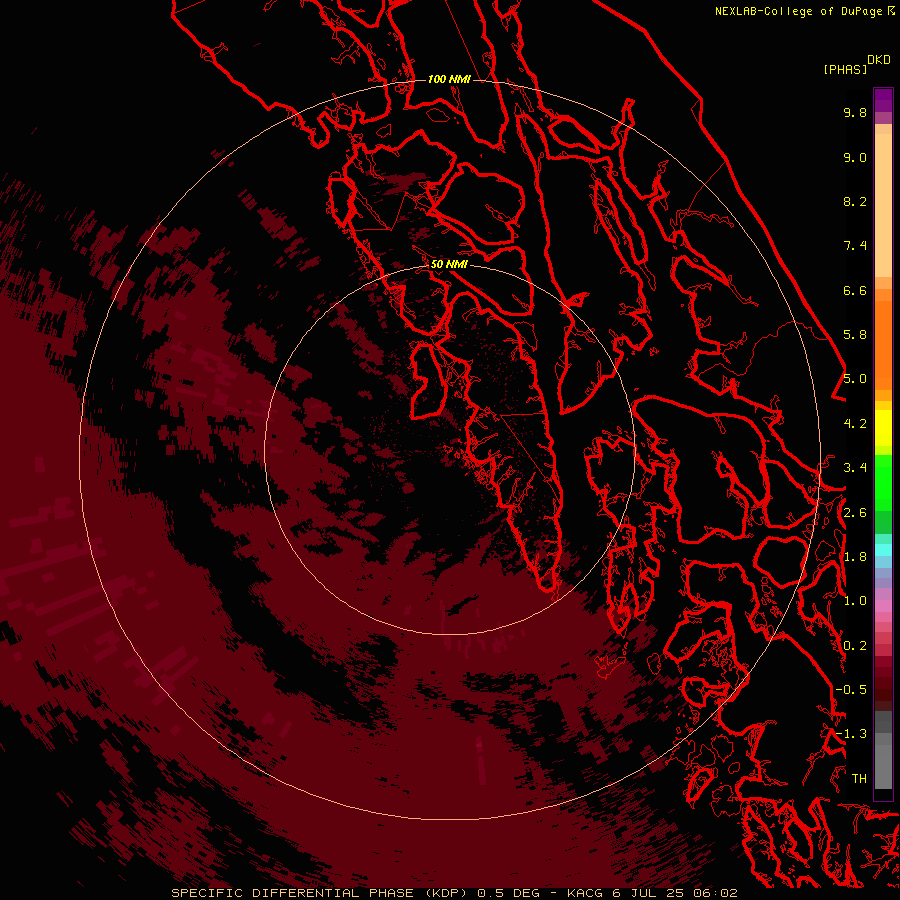900x900 pixels.
Task: Click the 7.4 value on the color scale
Action: [855, 246]
